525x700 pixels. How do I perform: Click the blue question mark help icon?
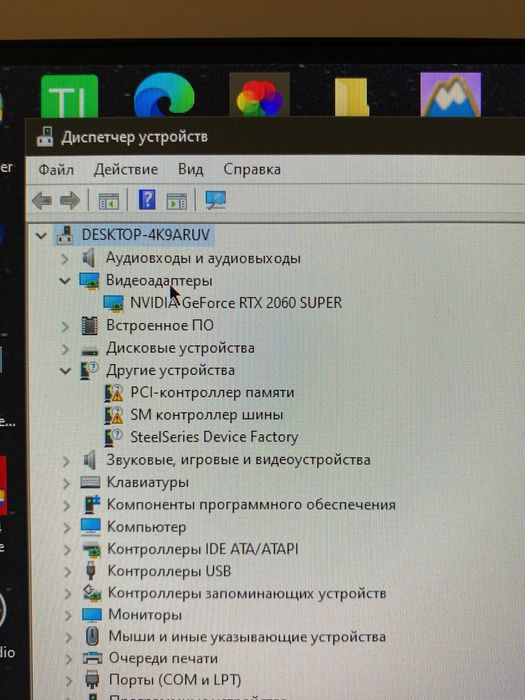click(x=147, y=200)
